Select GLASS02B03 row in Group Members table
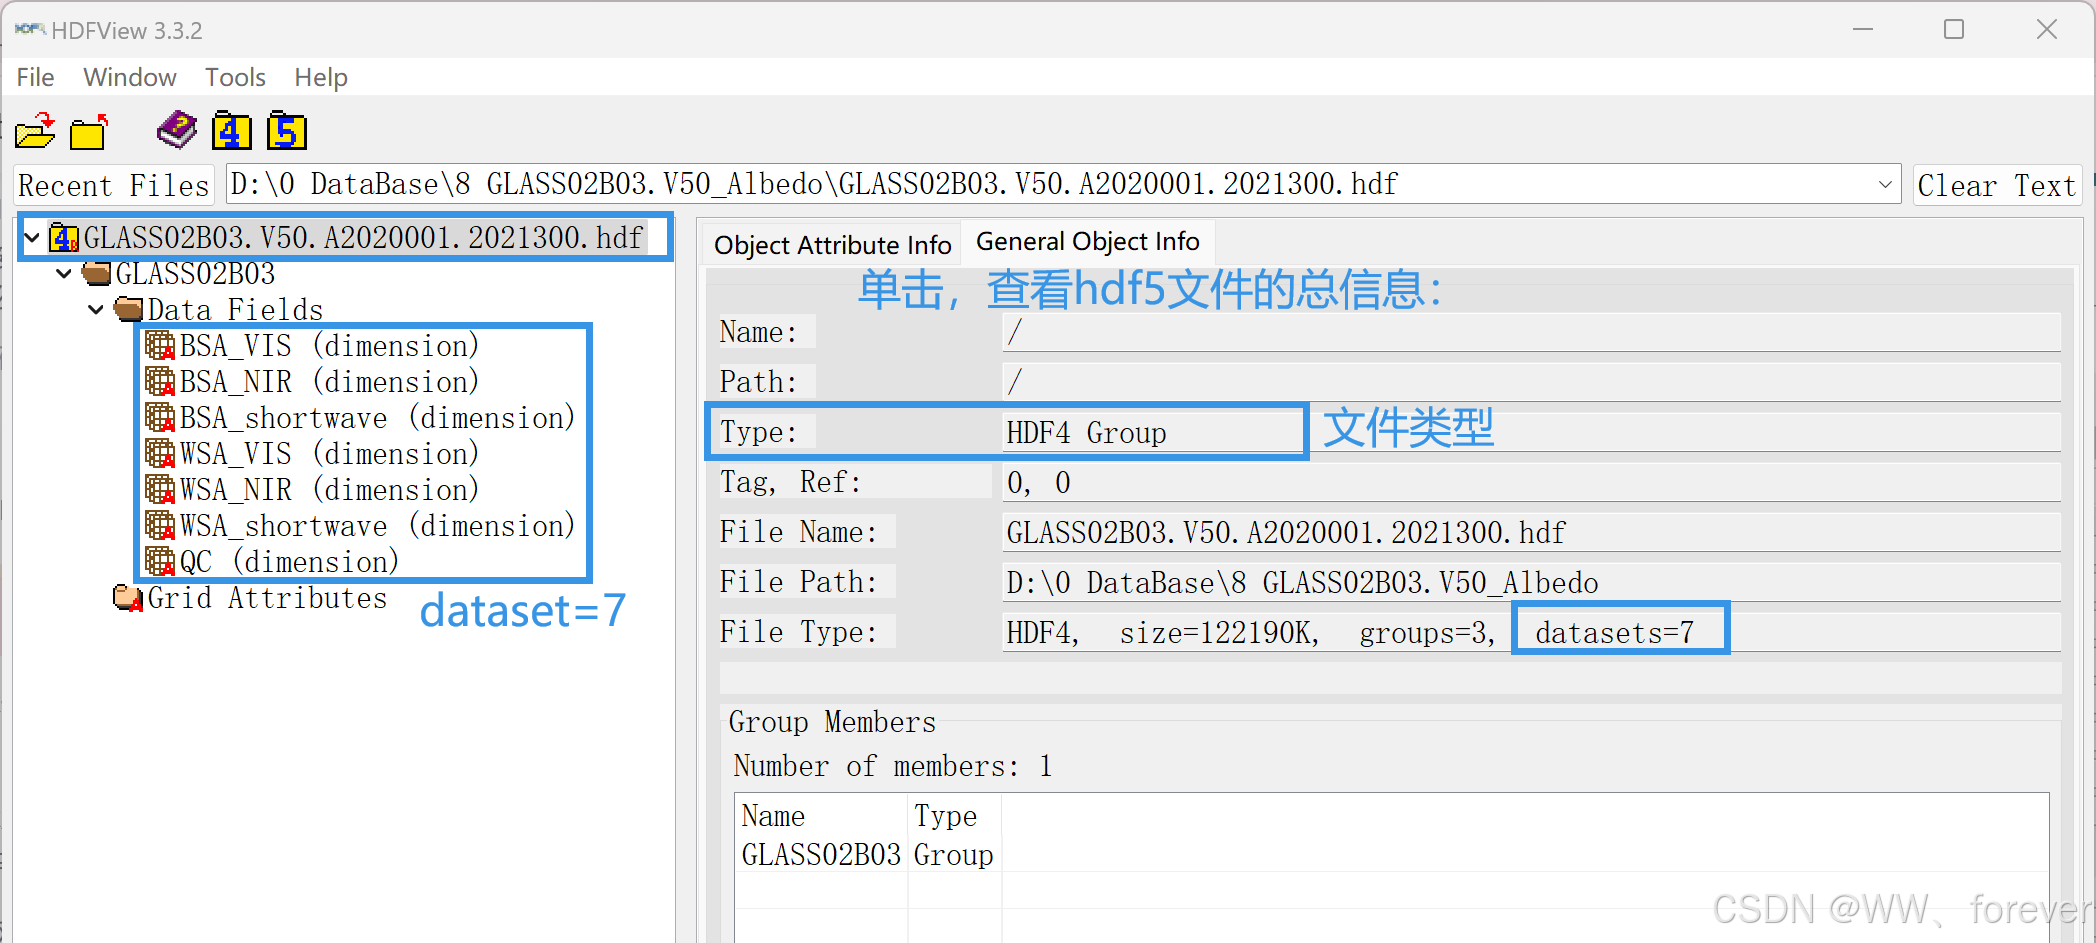The image size is (2096, 943). [820, 855]
